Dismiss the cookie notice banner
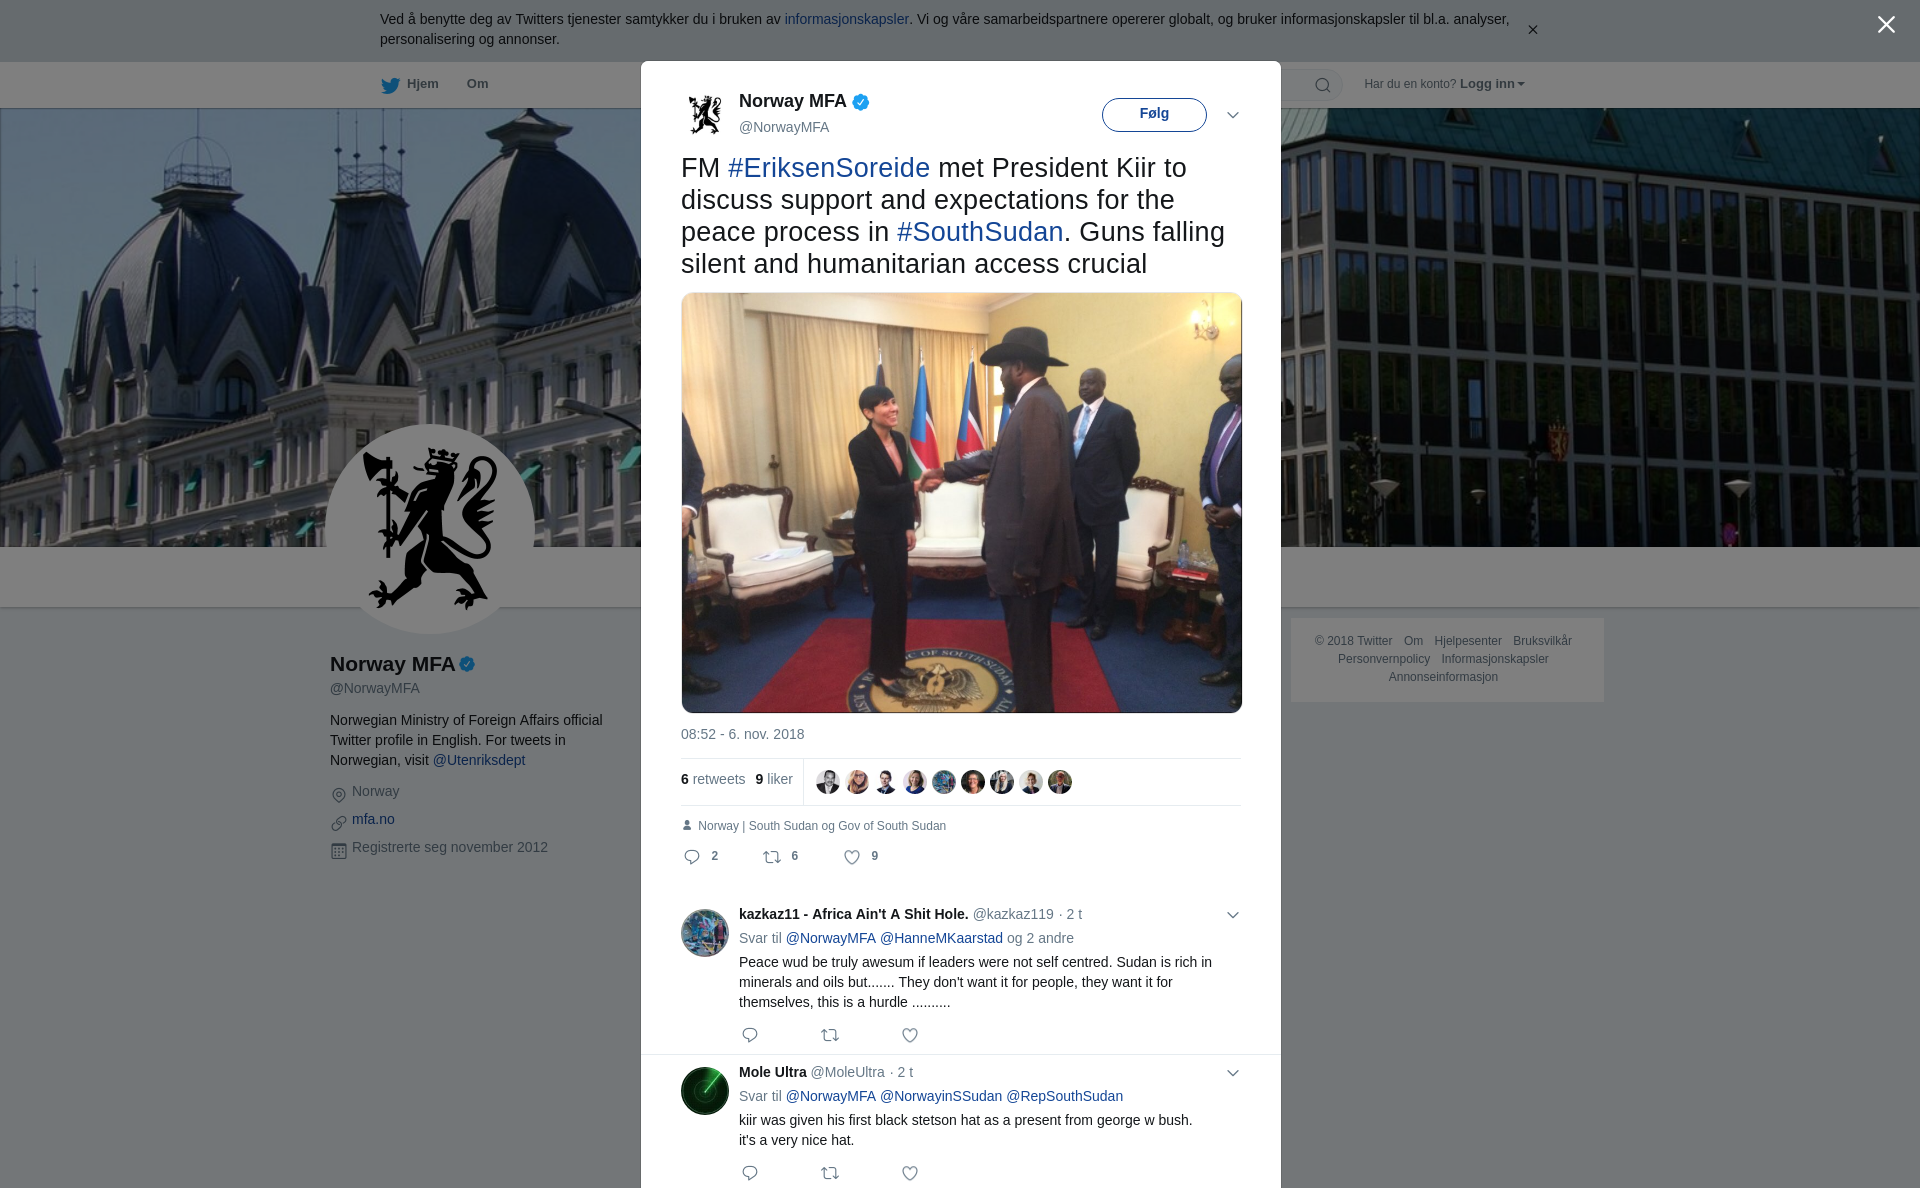Image resolution: width=1920 pixels, height=1188 pixels. click(1532, 30)
